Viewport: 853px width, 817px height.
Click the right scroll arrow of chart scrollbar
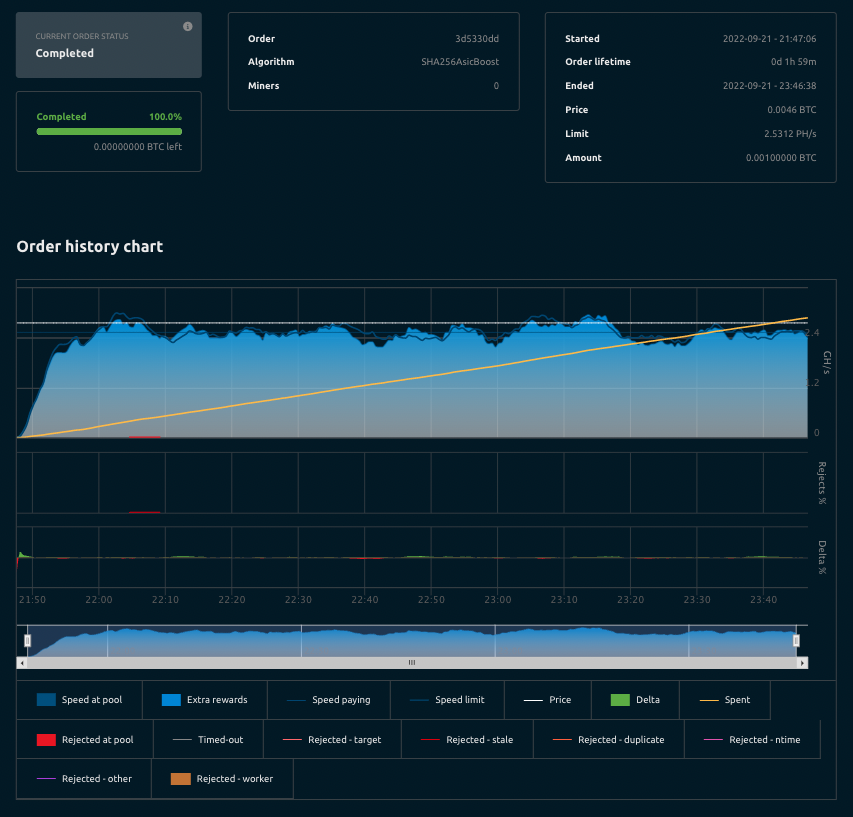click(802, 662)
